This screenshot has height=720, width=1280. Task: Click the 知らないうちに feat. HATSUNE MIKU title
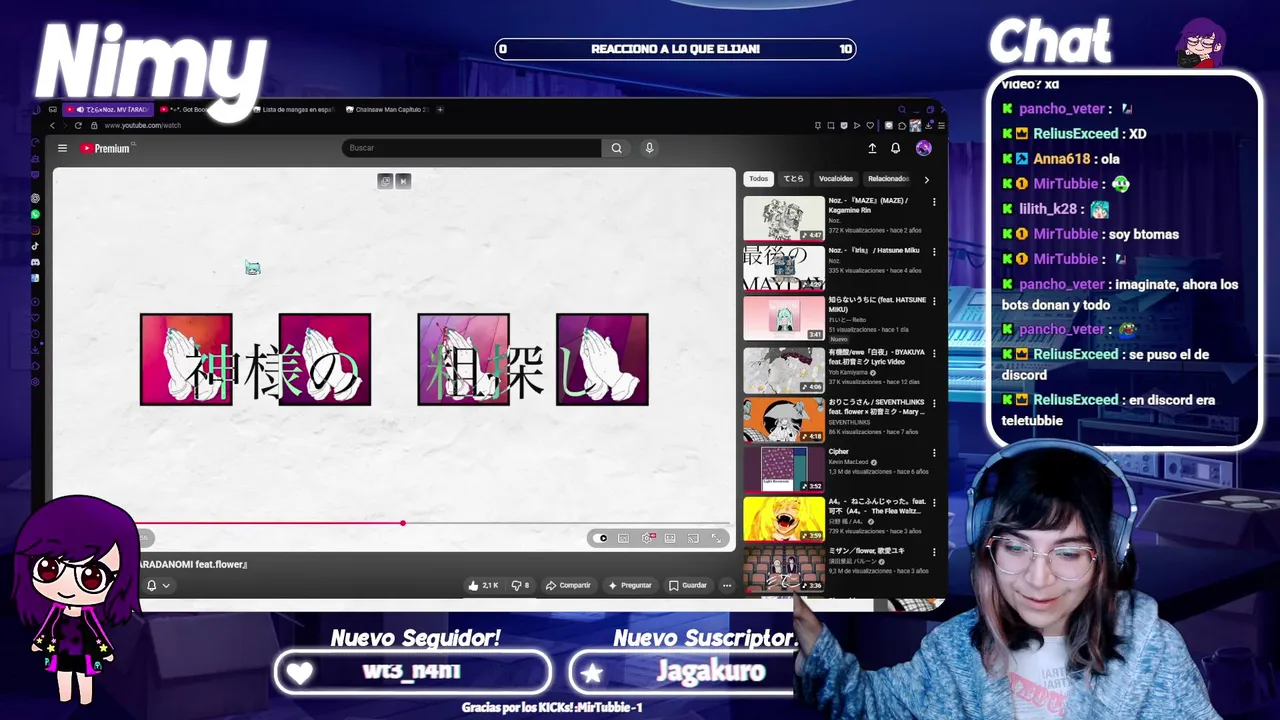tap(876, 305)
